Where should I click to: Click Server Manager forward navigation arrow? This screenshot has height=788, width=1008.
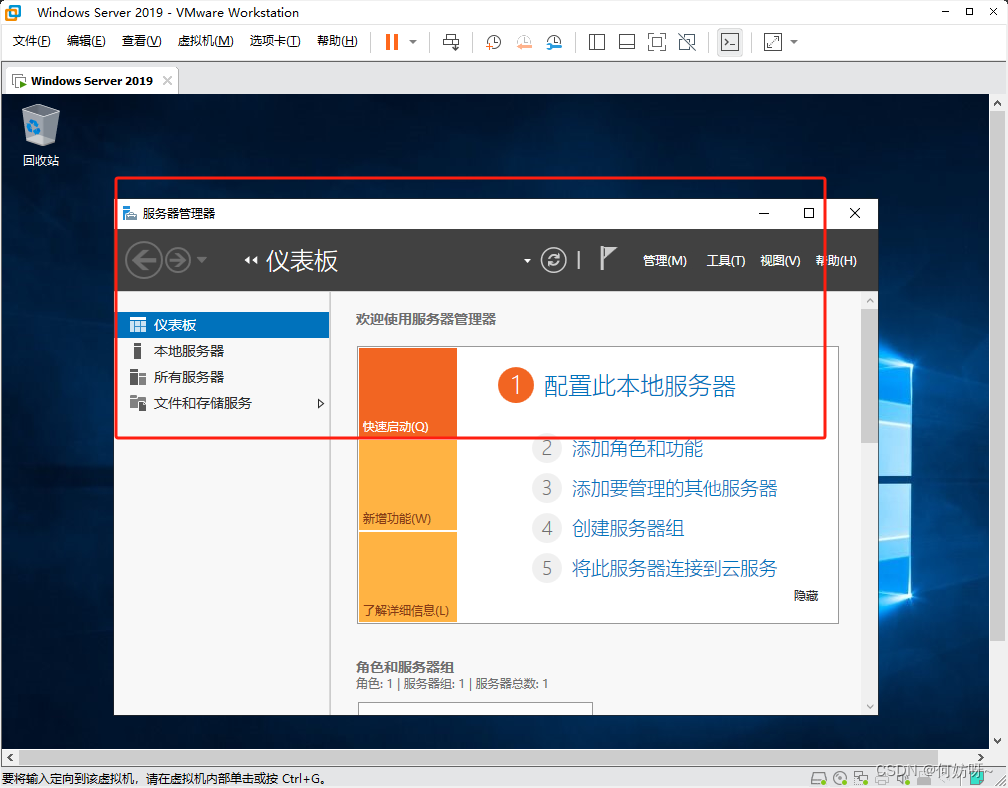coord(177,260)
